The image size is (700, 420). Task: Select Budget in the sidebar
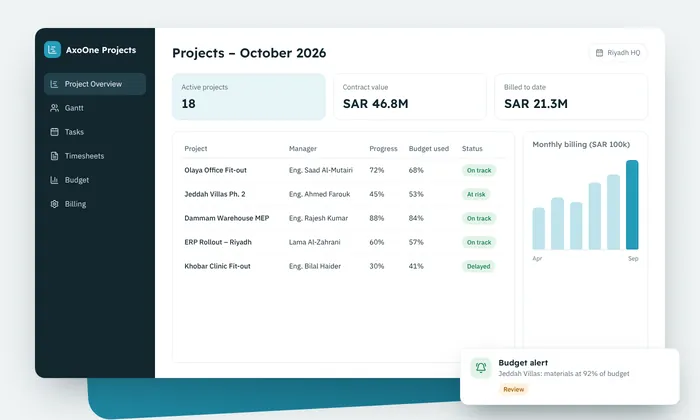click(95, 180)
